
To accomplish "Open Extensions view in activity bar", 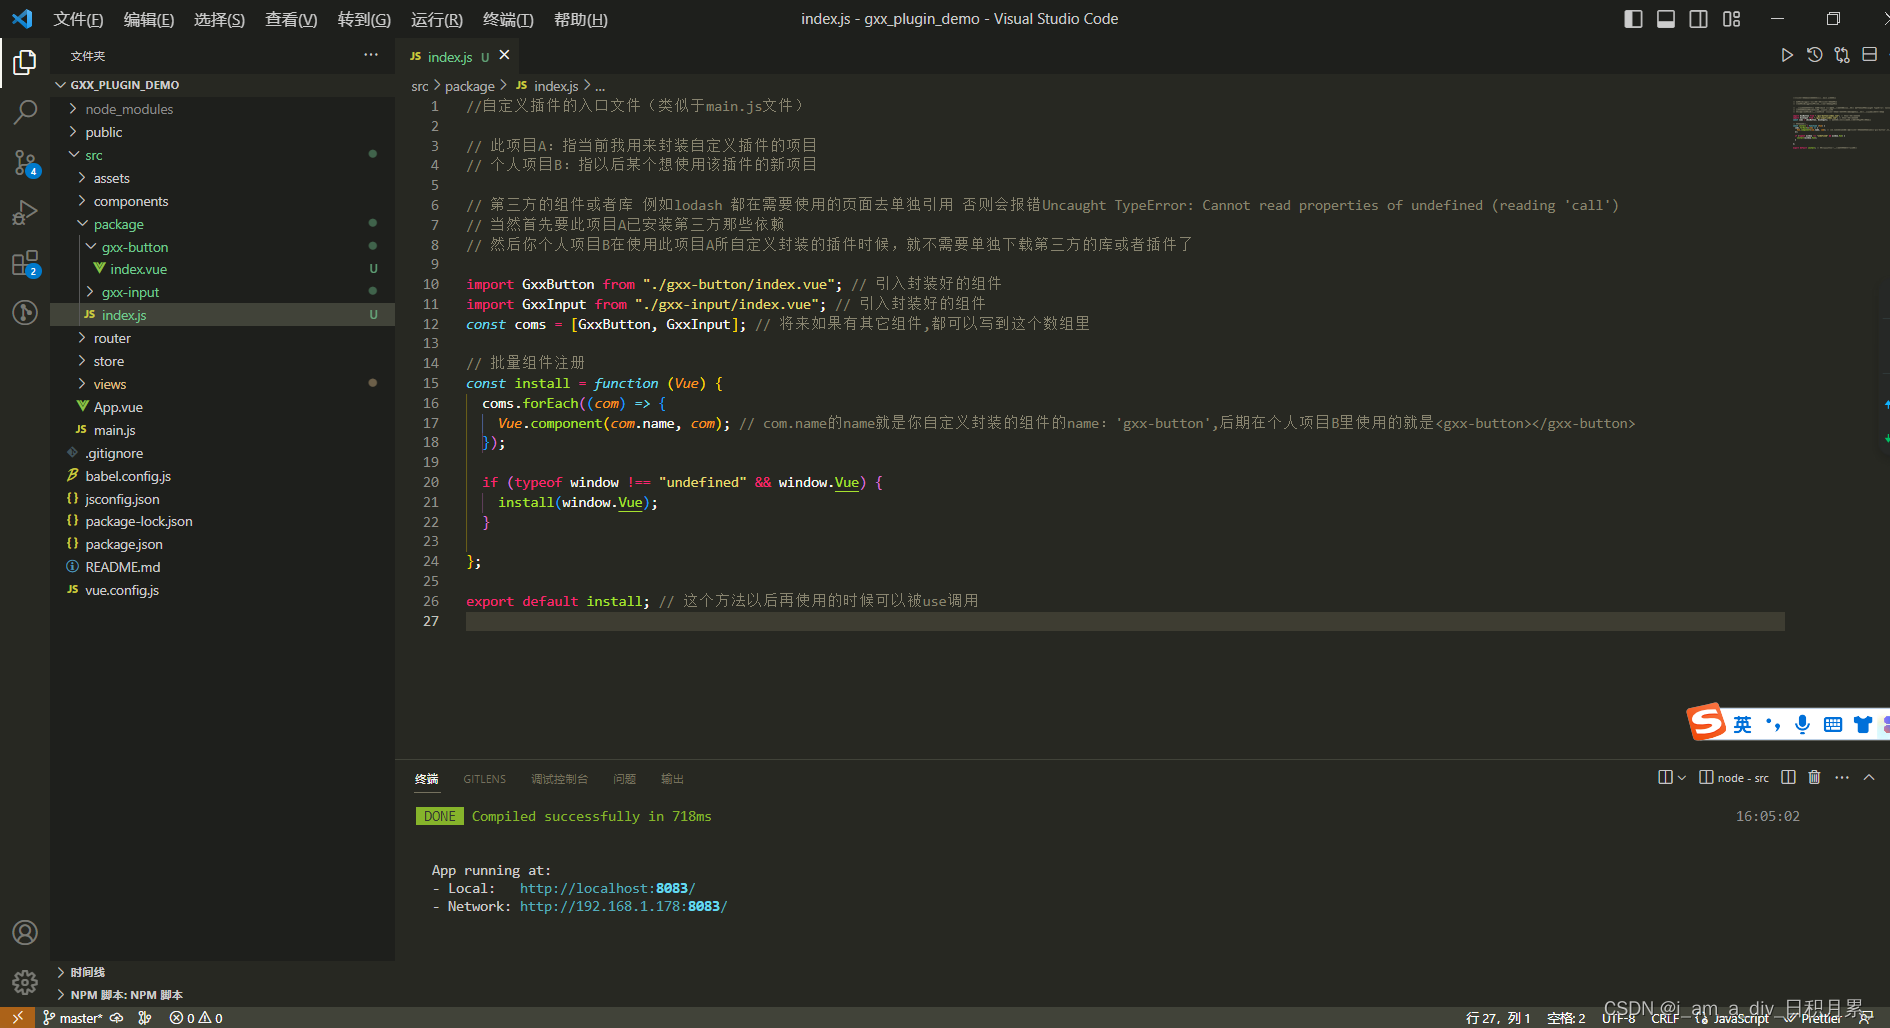I will tap(25, 263).
